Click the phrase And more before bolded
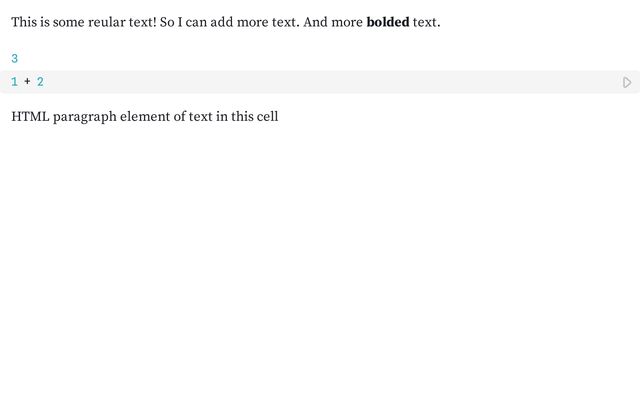 [x=333, y=22]
